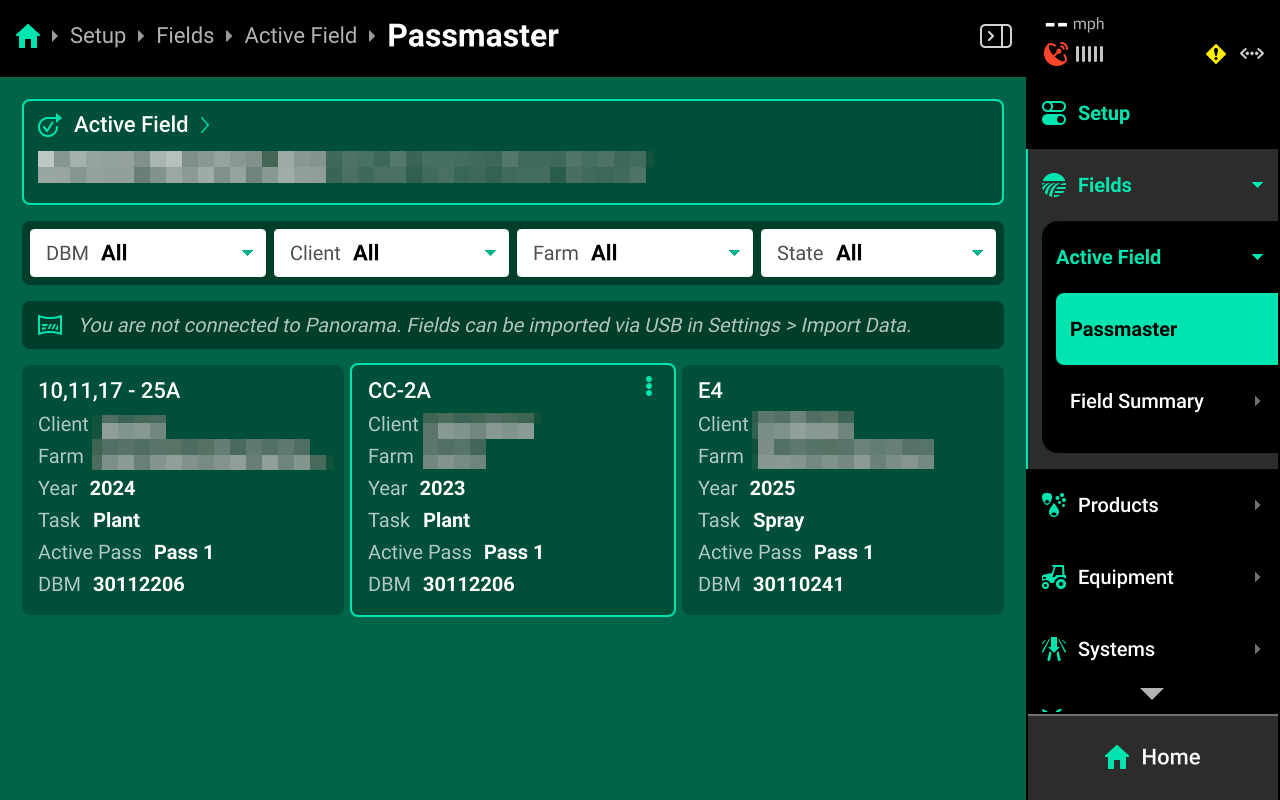The image size is (1280, 800).
Task: Expand the Products menu arrow
Action: [1258, 505]
